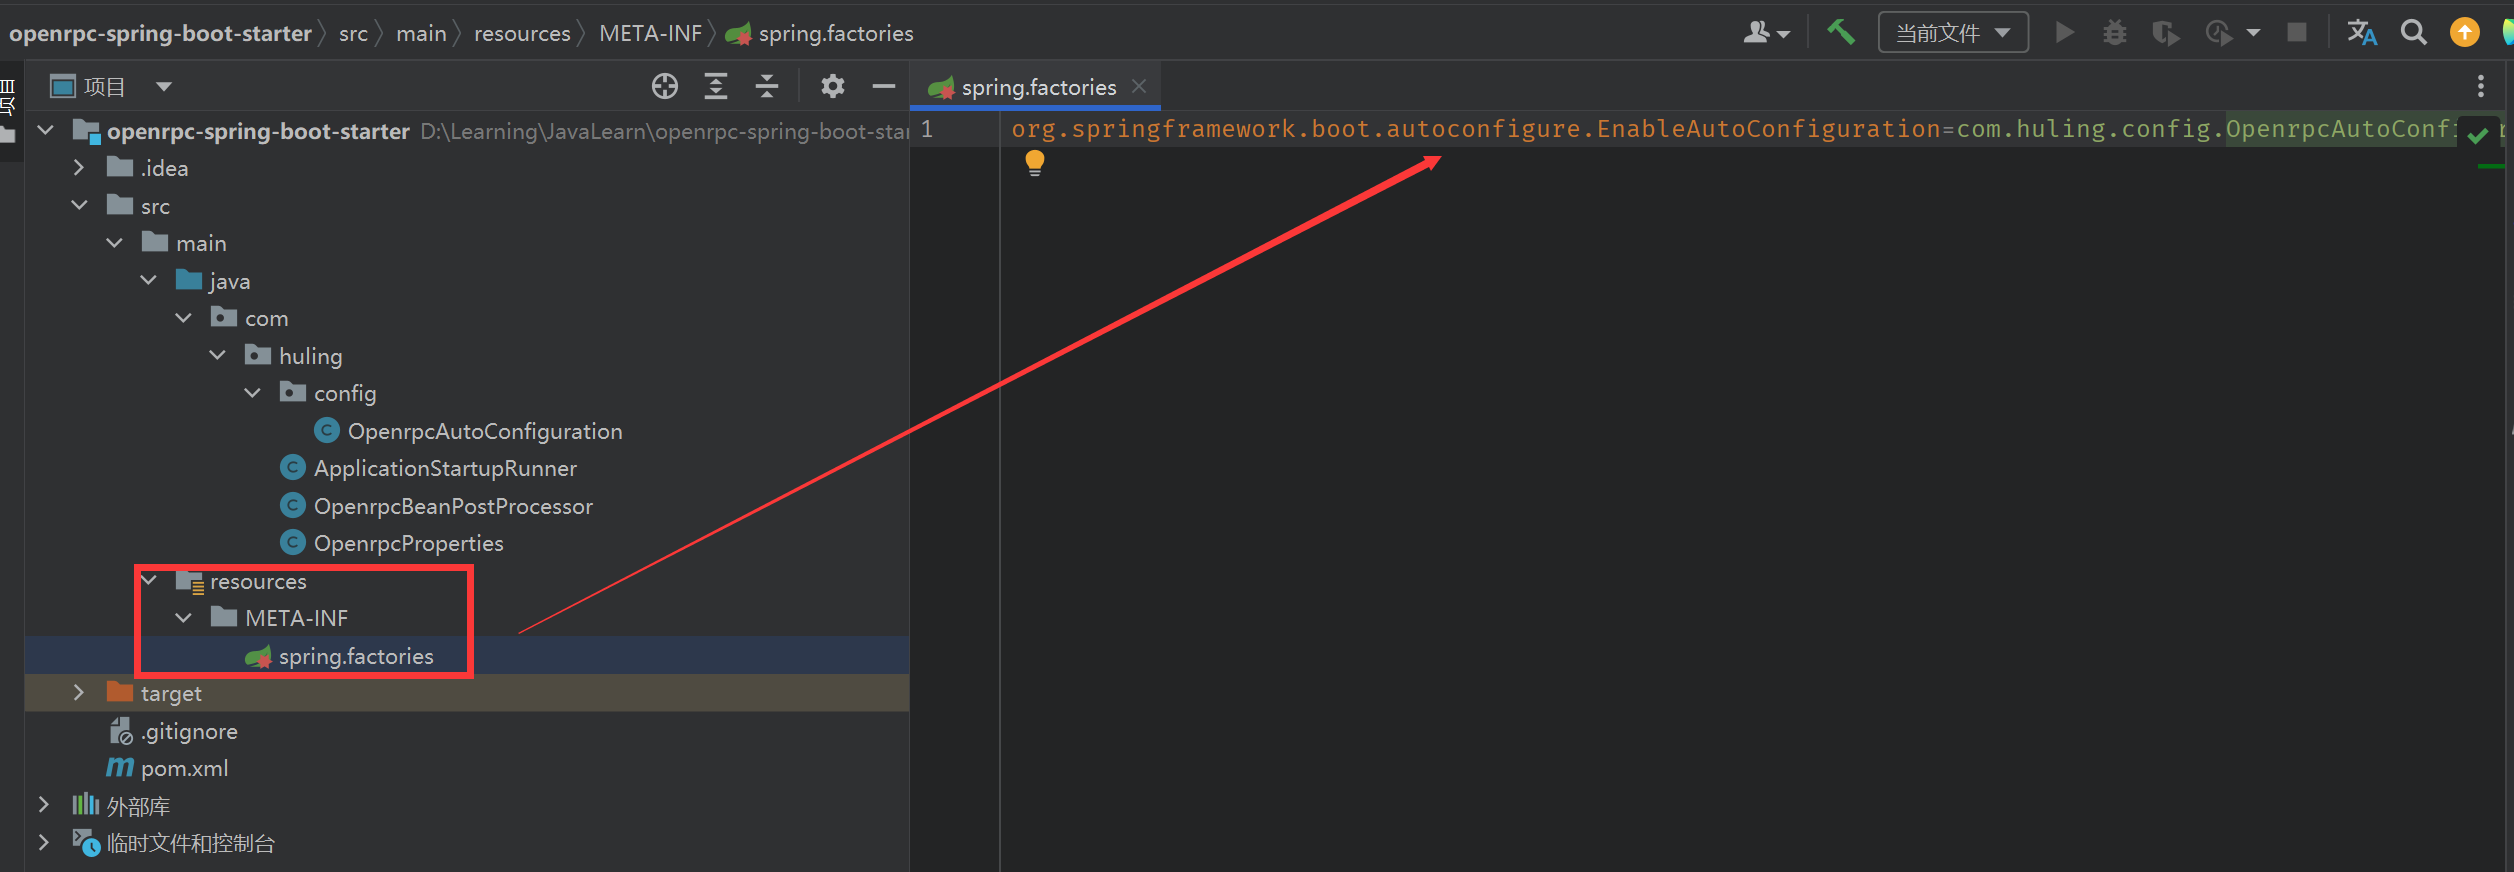Screen dimensions: 2514x872
Task: Collapse the openrpc-spring-boot-starter root node
Action: pyautogui.click(x=45, y=130)
